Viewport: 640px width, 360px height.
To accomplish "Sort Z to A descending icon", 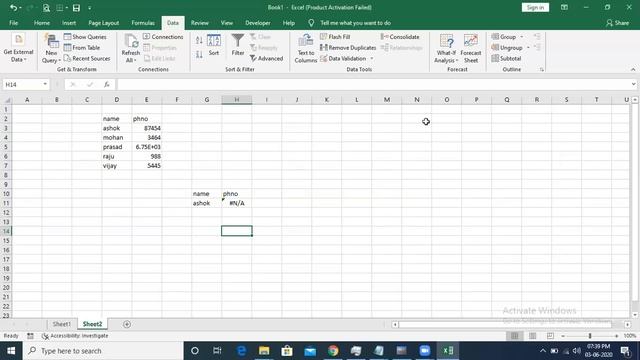I will (199, 54).
